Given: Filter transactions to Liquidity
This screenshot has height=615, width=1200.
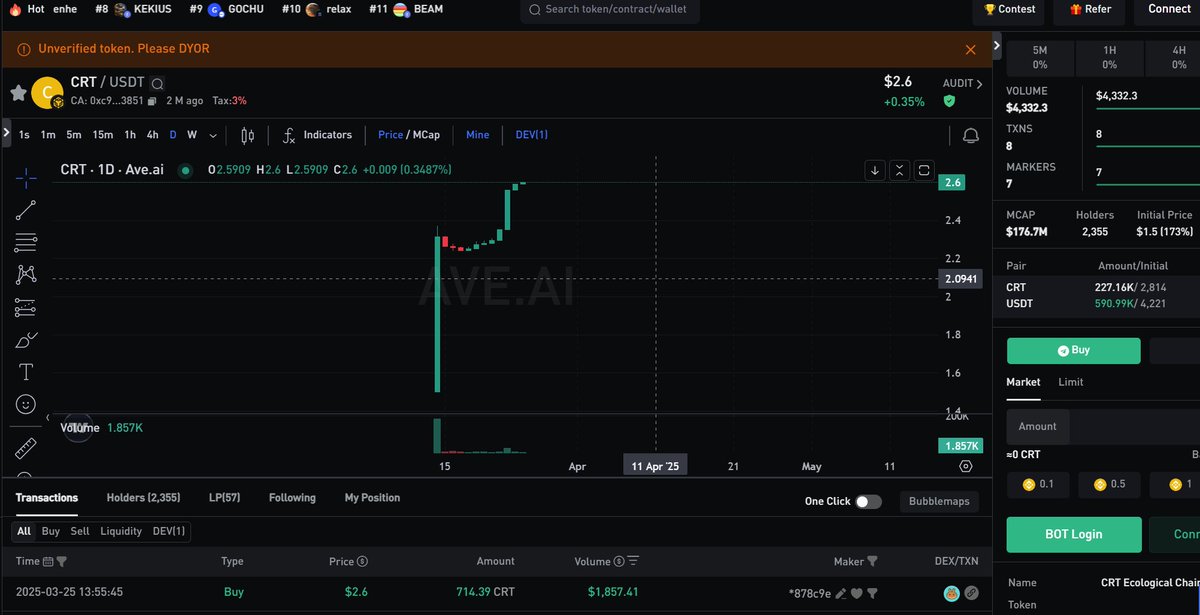Looking at the screenshot, I should tap(121, 531).
